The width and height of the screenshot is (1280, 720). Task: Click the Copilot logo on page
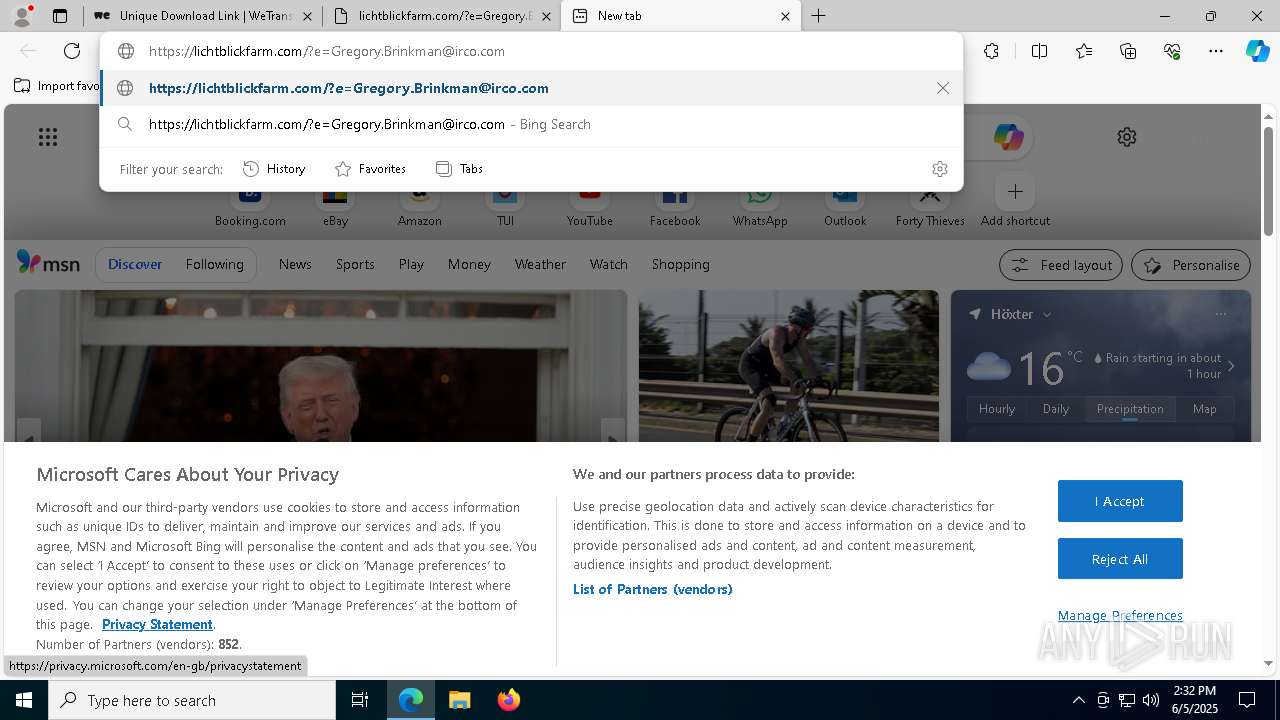(x=1008, y=137)
